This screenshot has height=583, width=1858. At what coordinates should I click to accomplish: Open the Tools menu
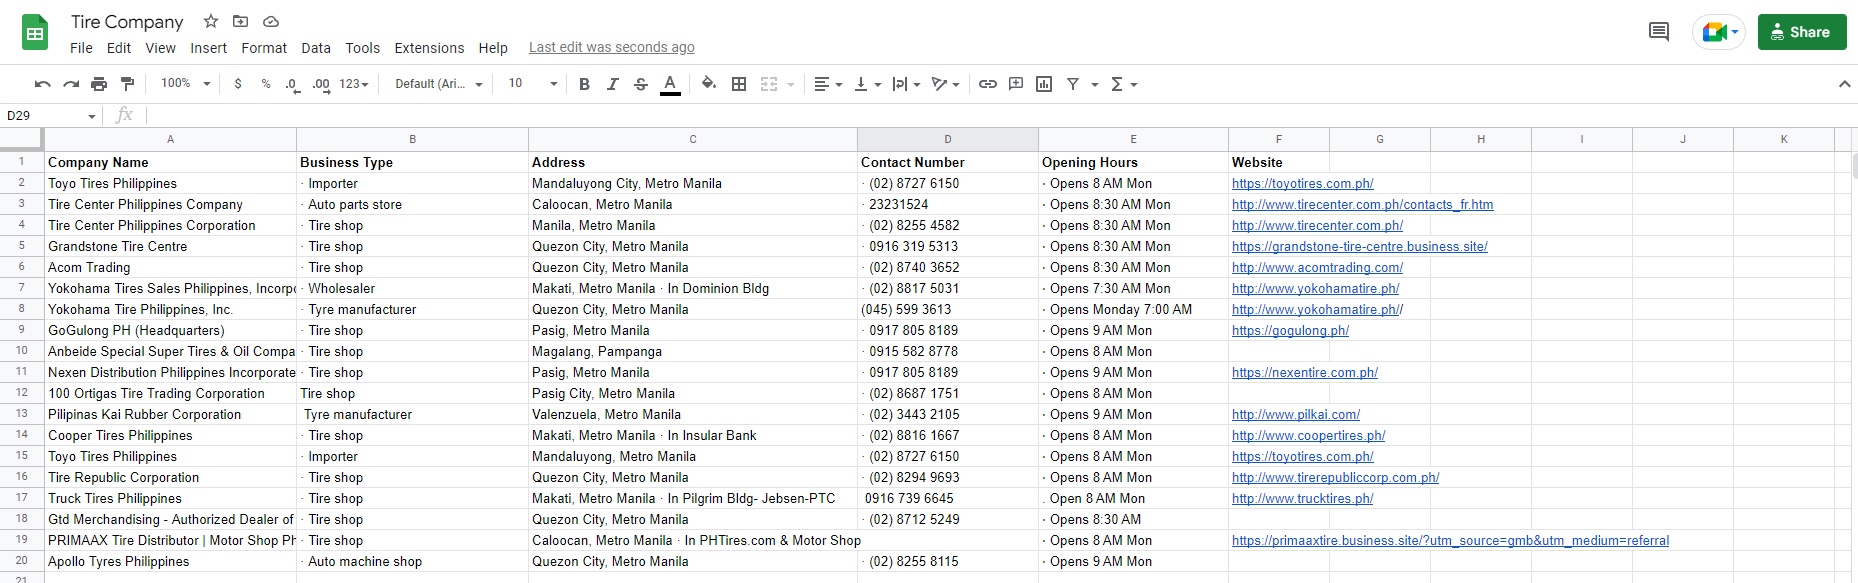(x=363, y=48)
